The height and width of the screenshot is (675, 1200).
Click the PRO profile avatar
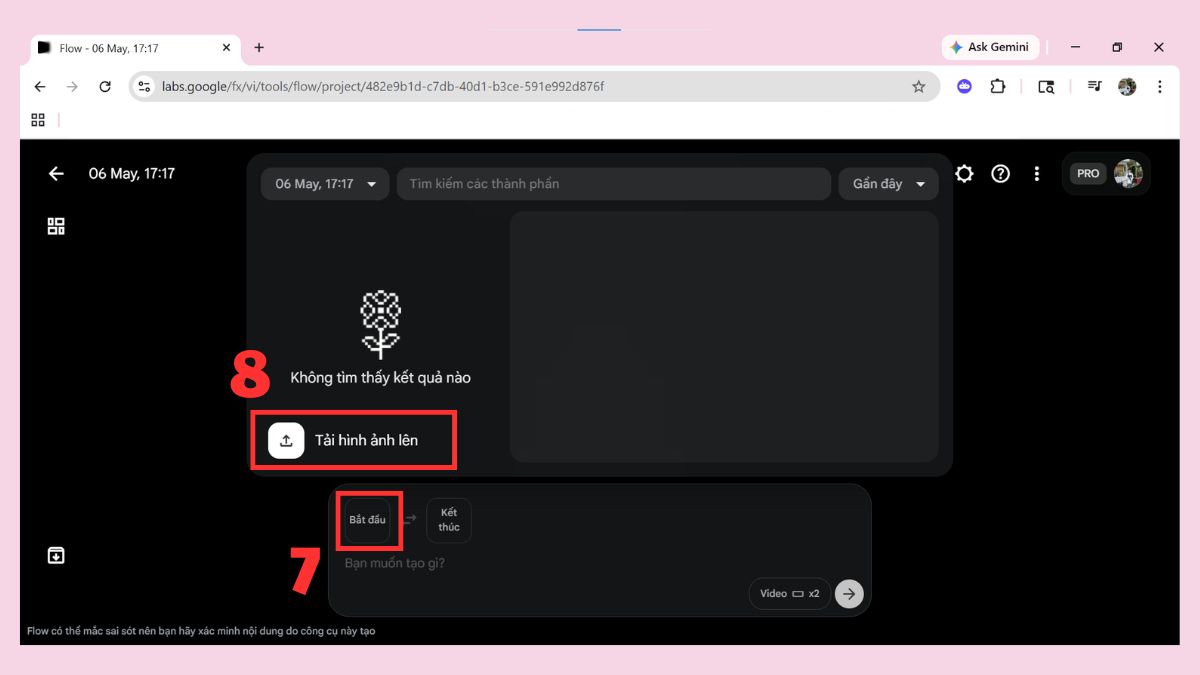(x=1128, y=173)
